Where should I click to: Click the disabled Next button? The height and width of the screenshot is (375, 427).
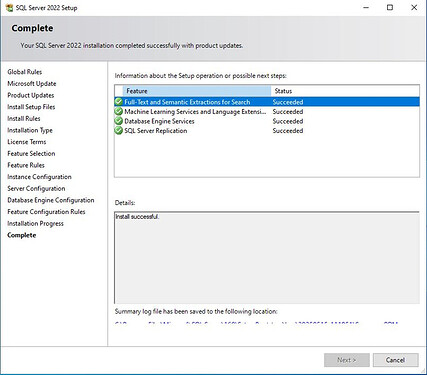coord(347,360)
